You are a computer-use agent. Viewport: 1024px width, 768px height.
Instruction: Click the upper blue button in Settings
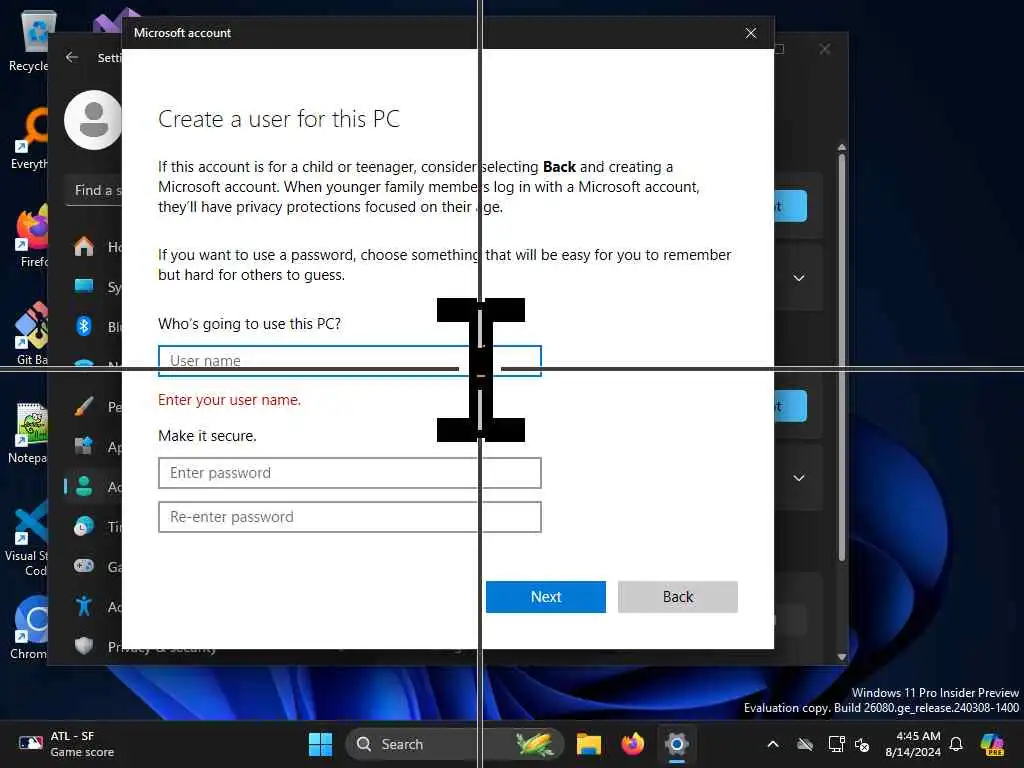[791, 206]
